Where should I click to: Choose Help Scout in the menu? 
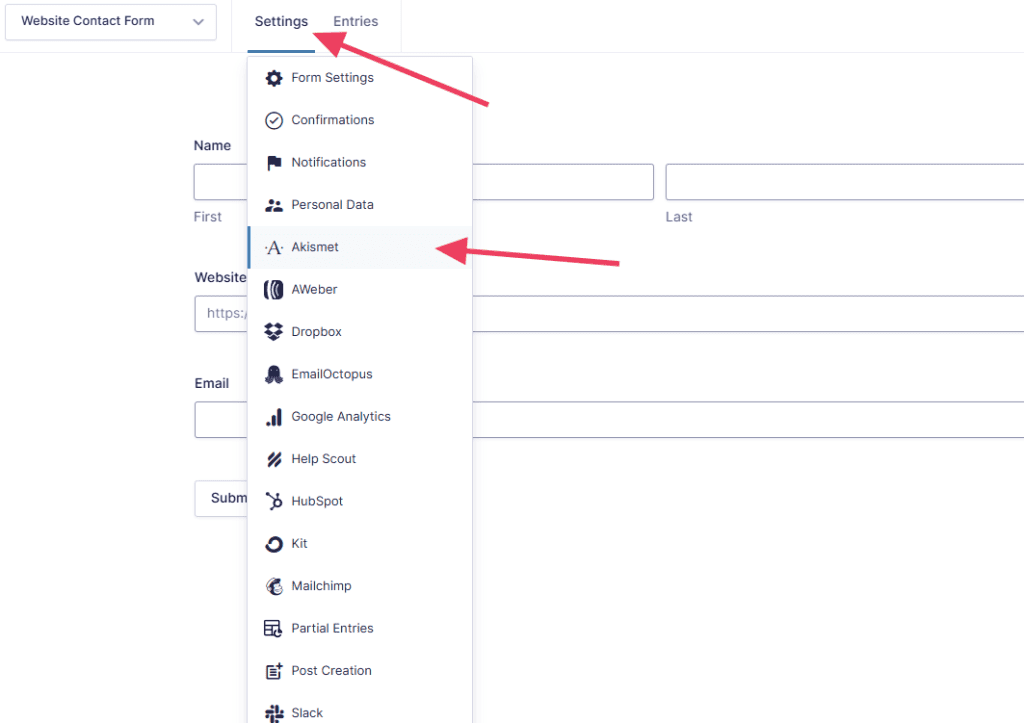(360, 459)
